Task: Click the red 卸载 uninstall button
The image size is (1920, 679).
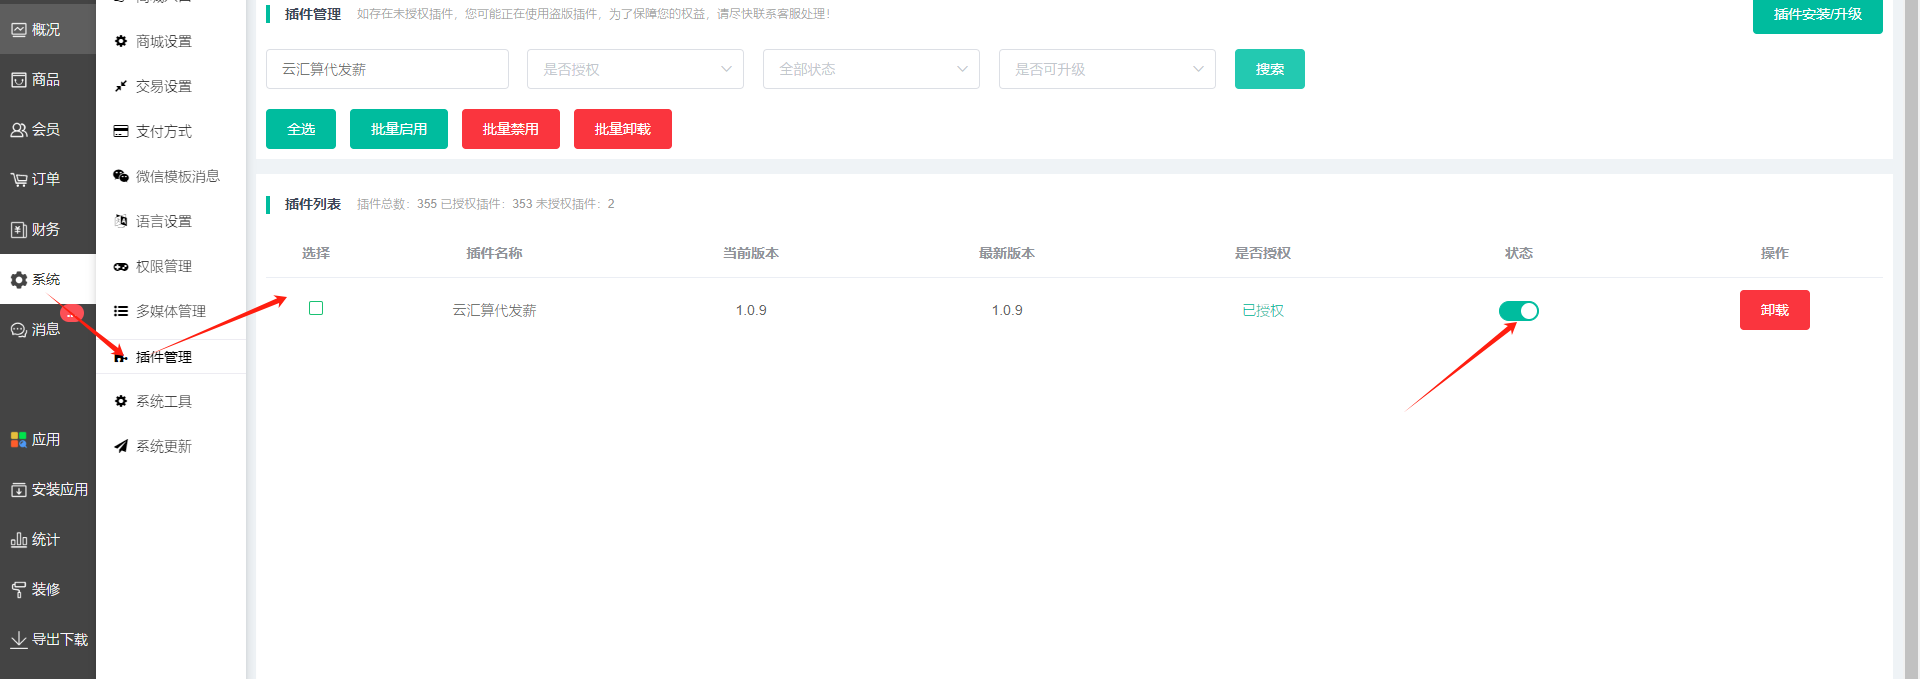Action: 1774,310
